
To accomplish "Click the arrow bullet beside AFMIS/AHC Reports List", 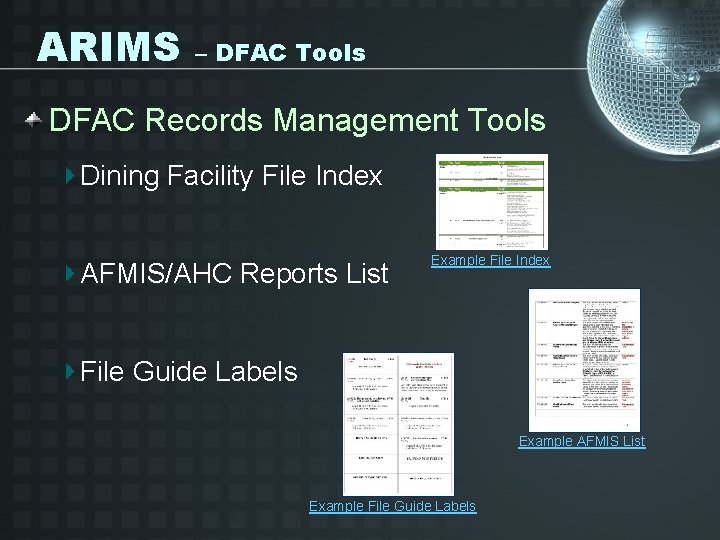I will coord(70,274).
